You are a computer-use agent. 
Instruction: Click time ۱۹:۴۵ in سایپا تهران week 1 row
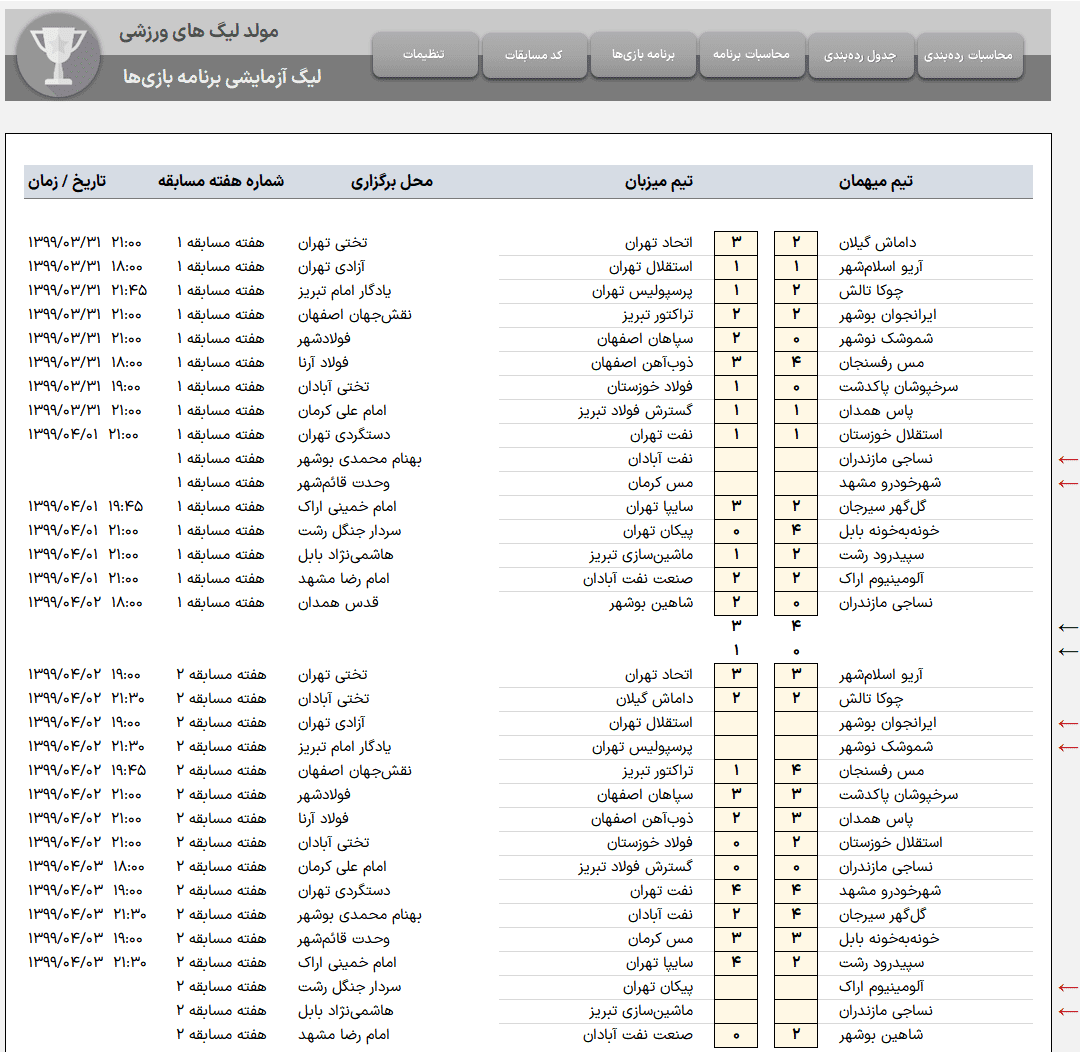126,507
